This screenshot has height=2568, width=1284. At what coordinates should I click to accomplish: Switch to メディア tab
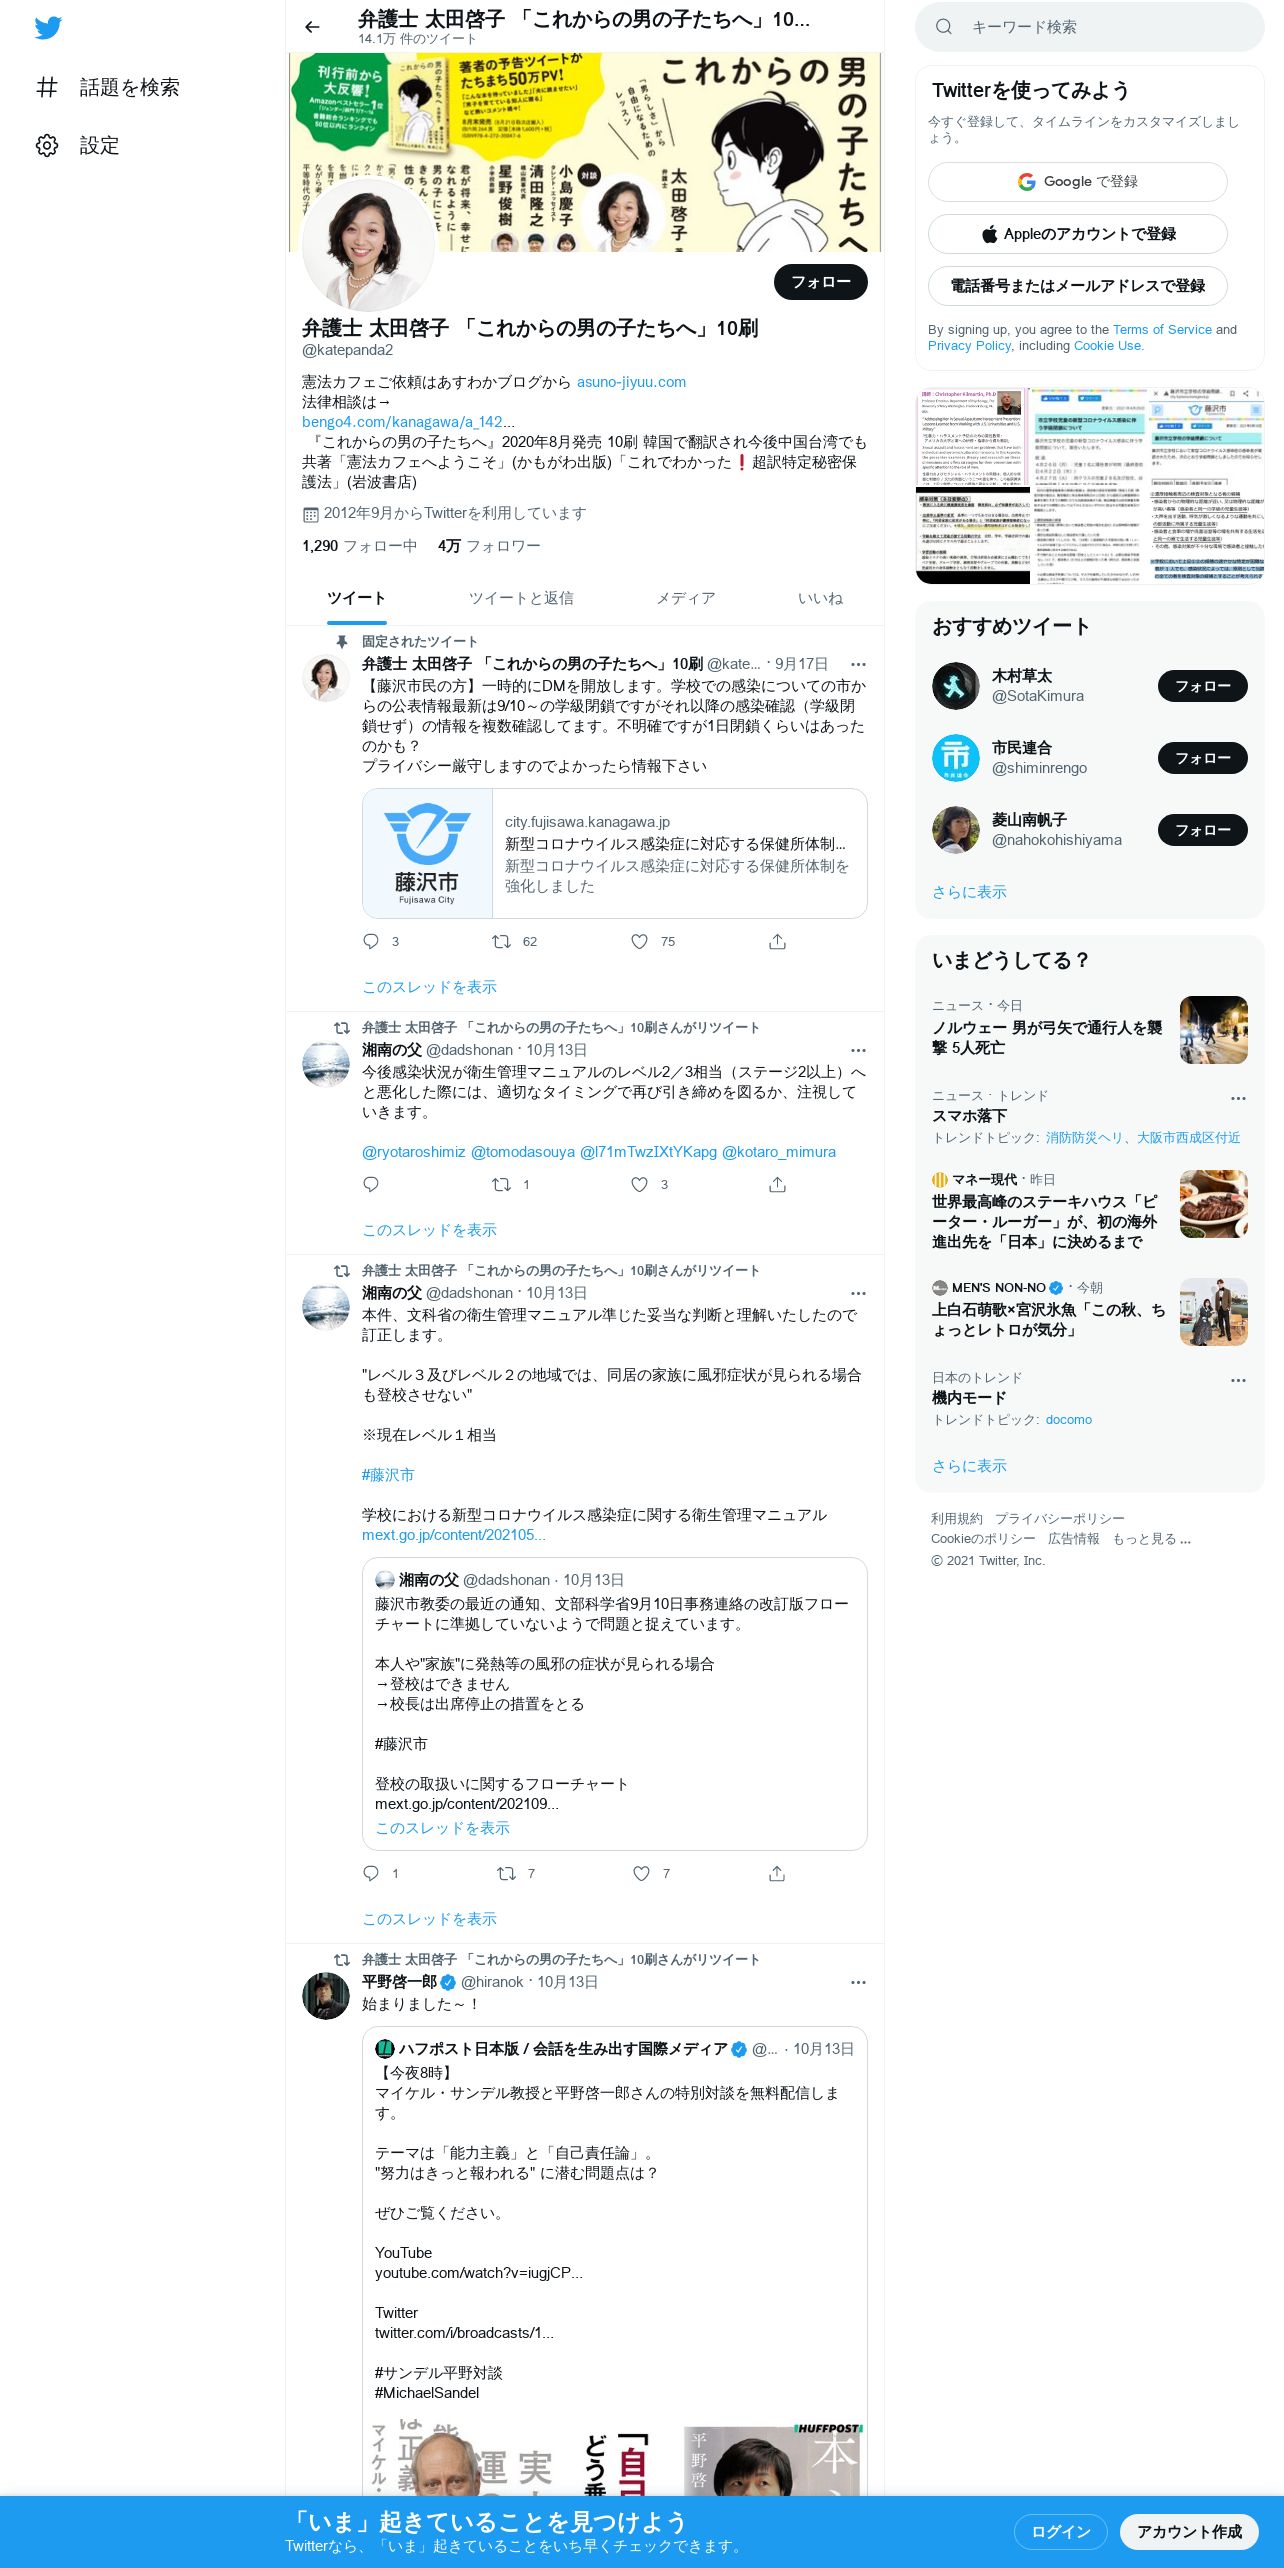tap(686, 598)
